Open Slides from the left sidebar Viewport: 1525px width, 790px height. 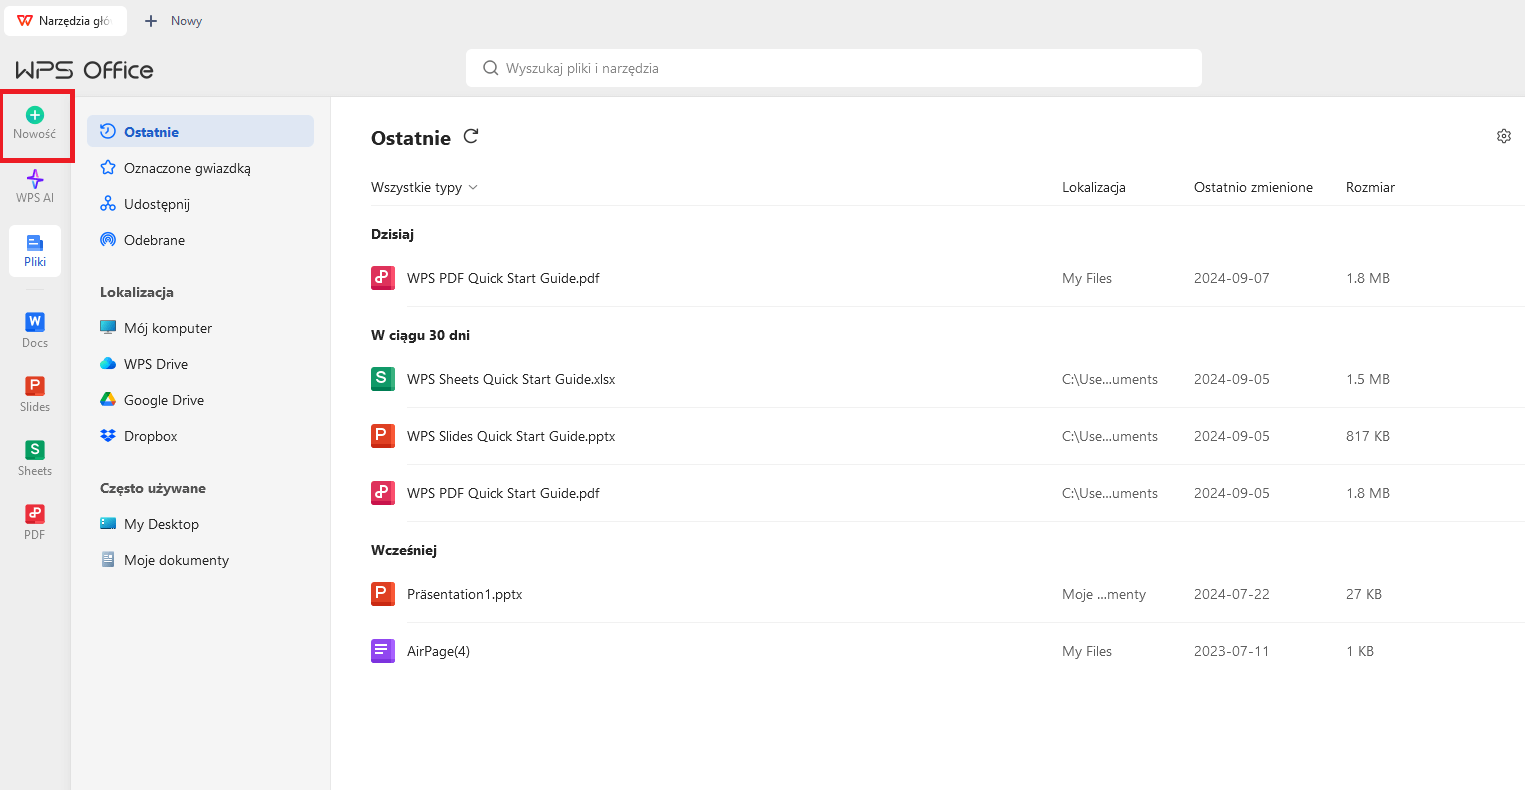(35, 394)
